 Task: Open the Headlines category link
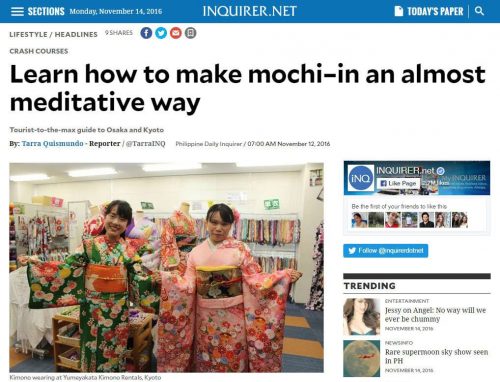click(x=76, y=34)
